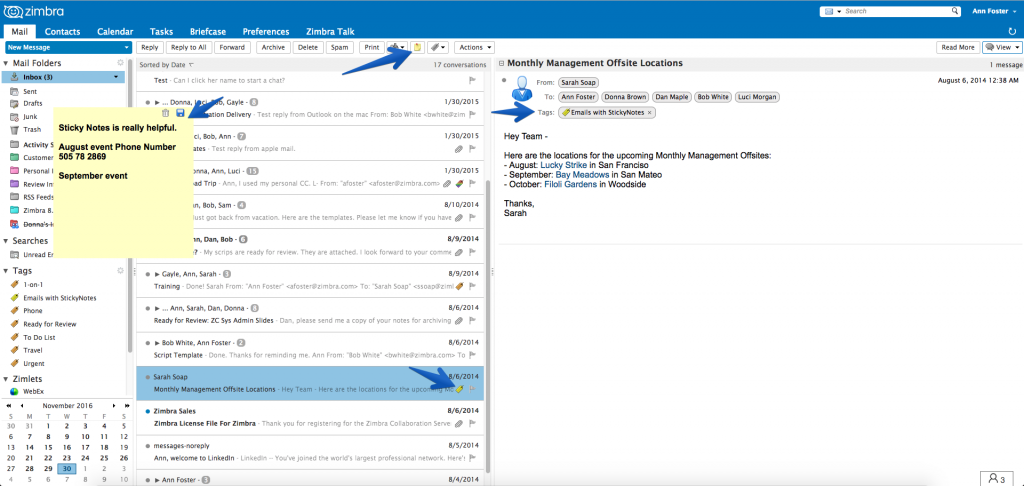Click the WebEx zimlet icon
This screenshot has width=1024, height=486.
[x=14, y=391]
